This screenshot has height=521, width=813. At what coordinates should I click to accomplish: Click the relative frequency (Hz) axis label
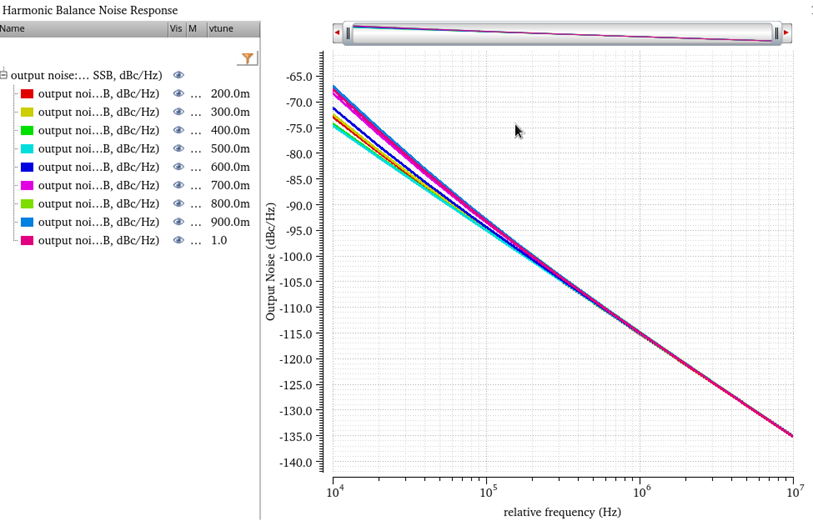coord(562,512)
